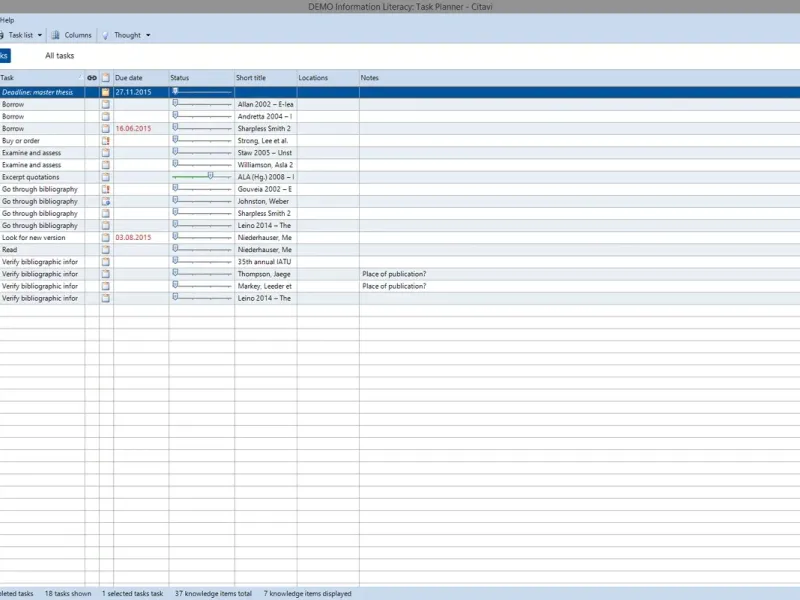Click task icon in Borrow 16.06.2015 row
Viewport: 800px width, 600px height.
106,129
